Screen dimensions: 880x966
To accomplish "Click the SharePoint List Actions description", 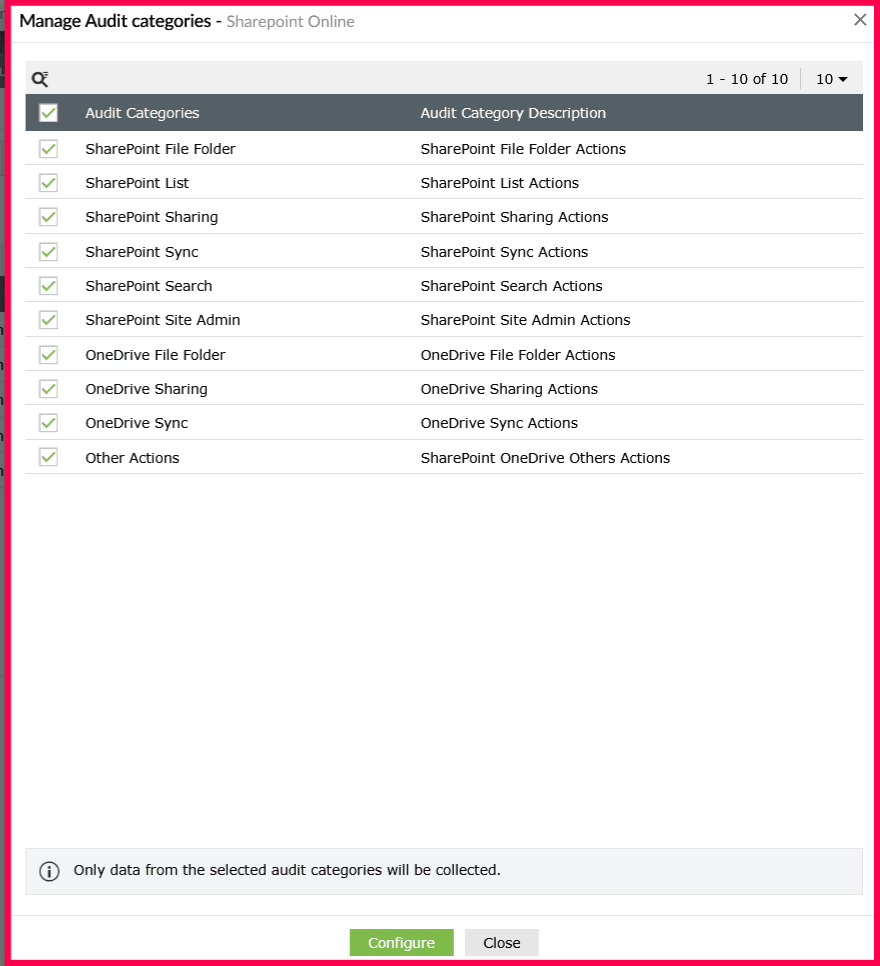I will (x=500, y=183).
